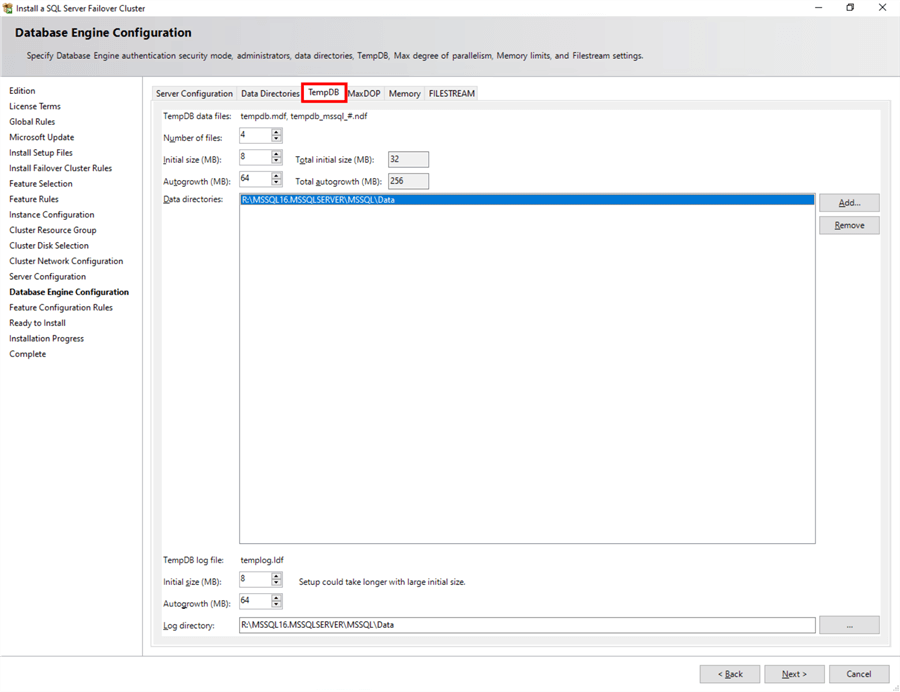Select the R:\MSSQL16.MSSQLSERVER\MSSQL\Data directory row

(x=527, y=200)
